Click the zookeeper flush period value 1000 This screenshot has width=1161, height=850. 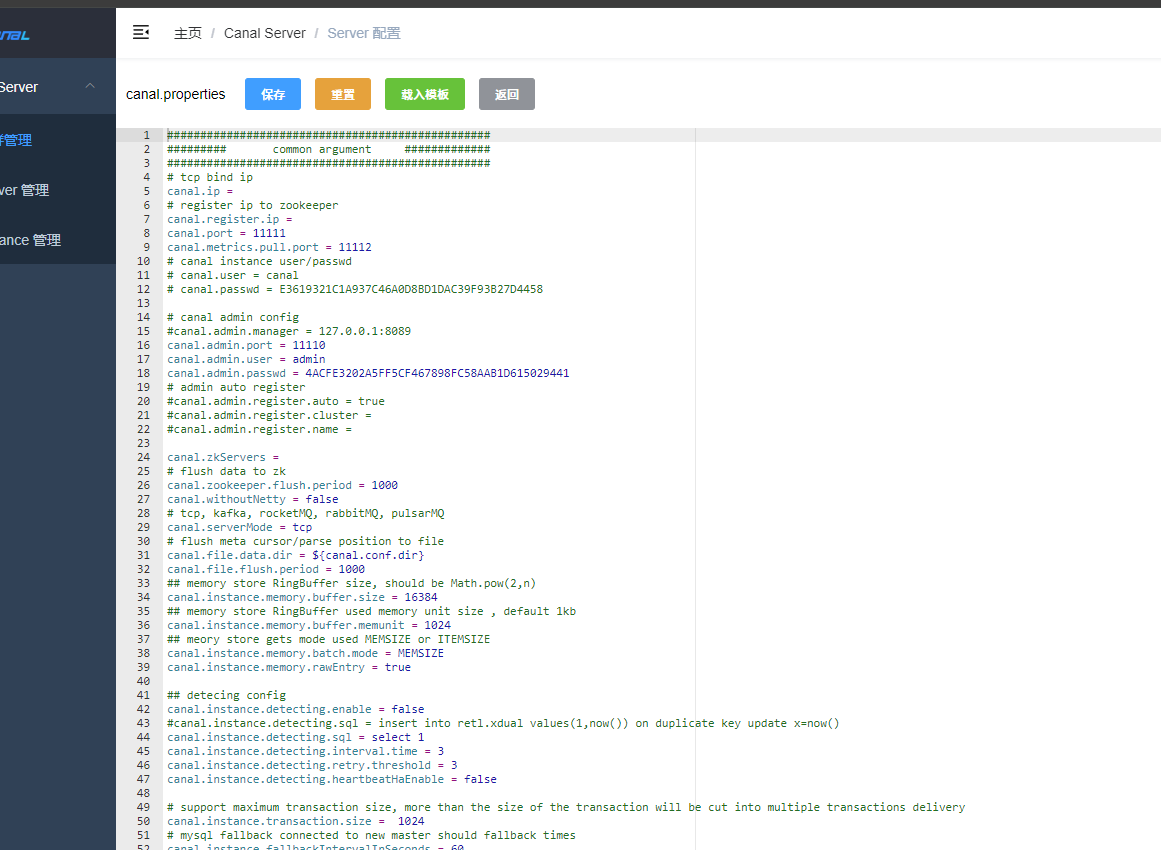384,486
